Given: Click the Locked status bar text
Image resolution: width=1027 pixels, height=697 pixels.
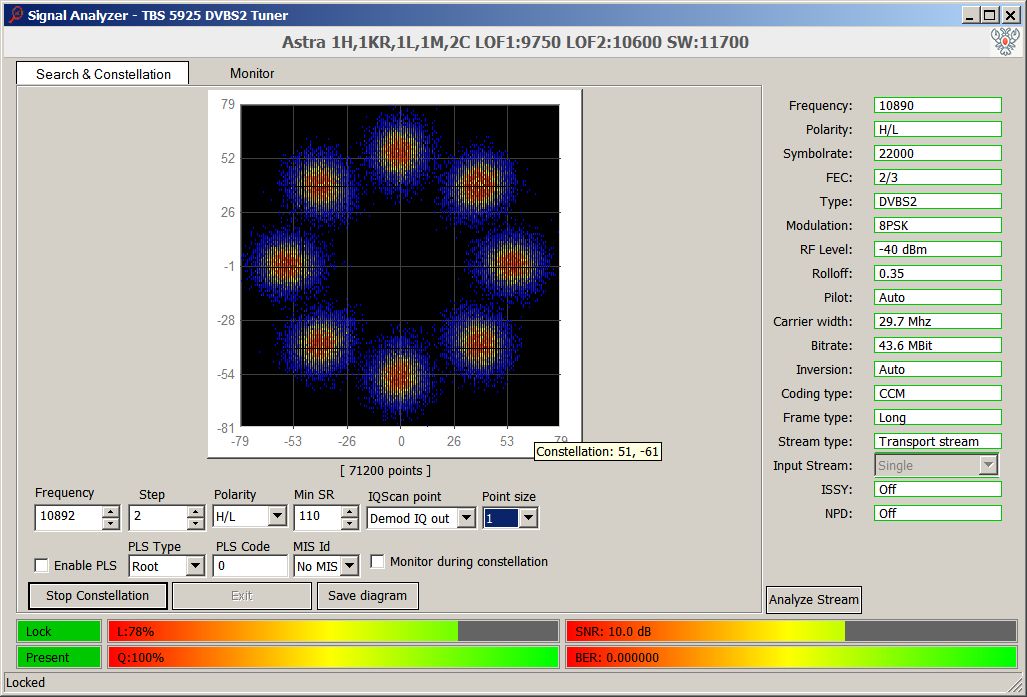Looking at the screenshot, I should pyautogui.click(x=26, y=683).
